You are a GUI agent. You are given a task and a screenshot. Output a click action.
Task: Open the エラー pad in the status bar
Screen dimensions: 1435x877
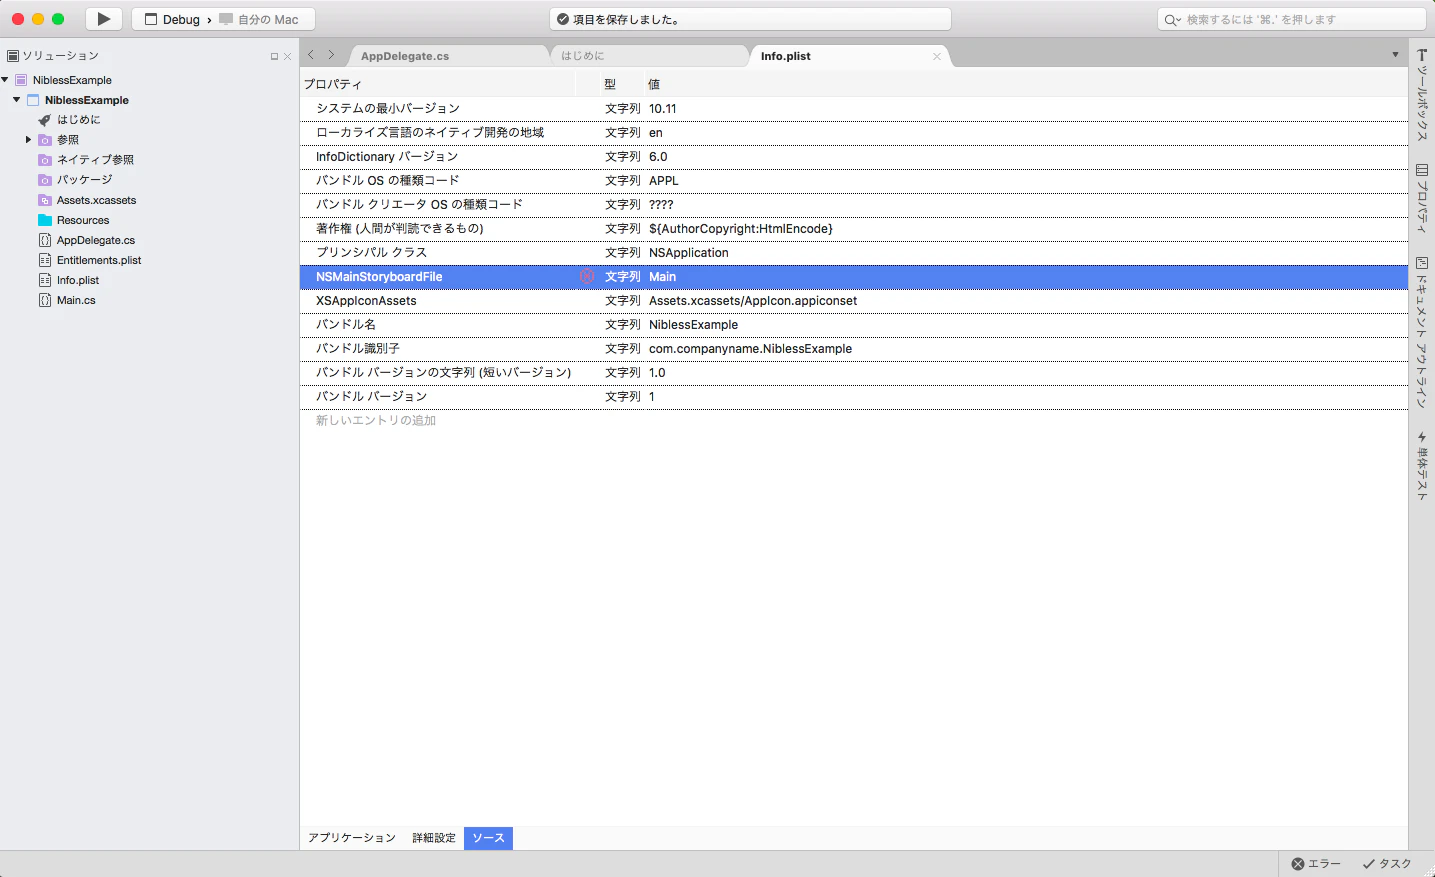(x=1316, y=864)
